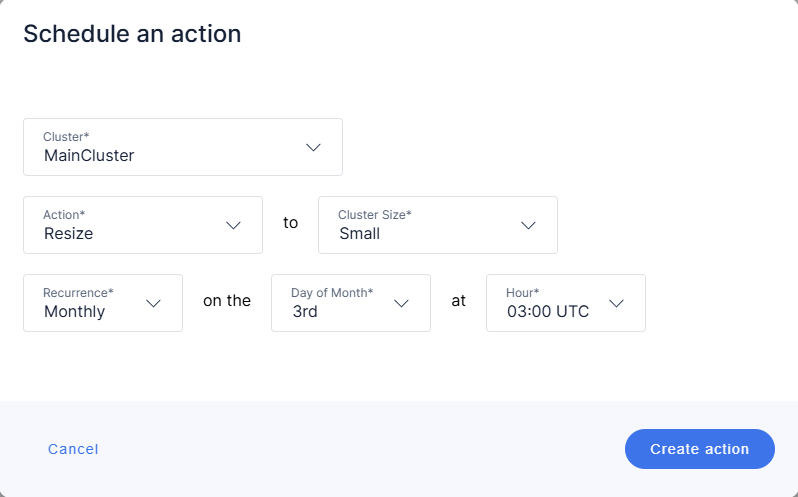Image resolution: width=798 pixels, height=497 pixels.
Task: Cancel the scheduled action dialog
Action: [73, 449]
